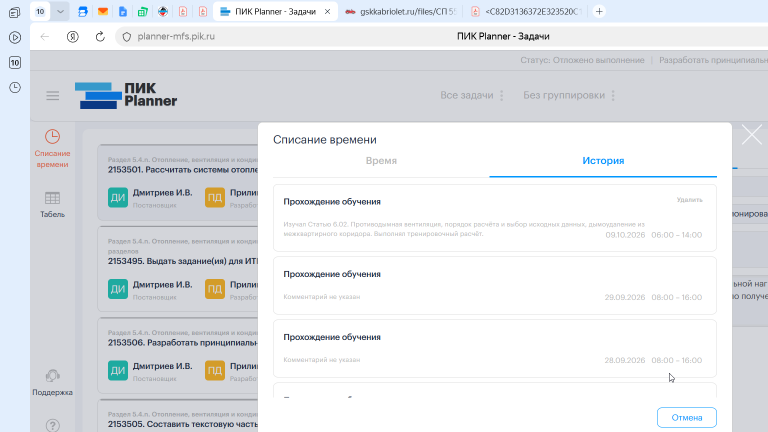768x432 pixels.
Task: Switch to the История tab in dialog
Action: (603, 161)
